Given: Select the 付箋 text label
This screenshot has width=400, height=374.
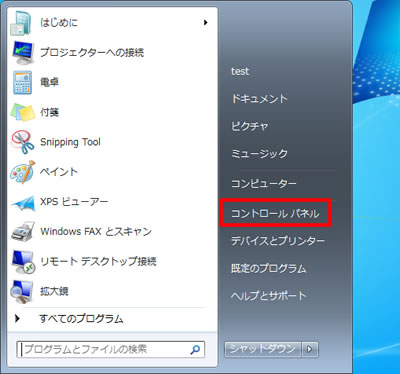Looking at the screenshot, I should point(49,112).
